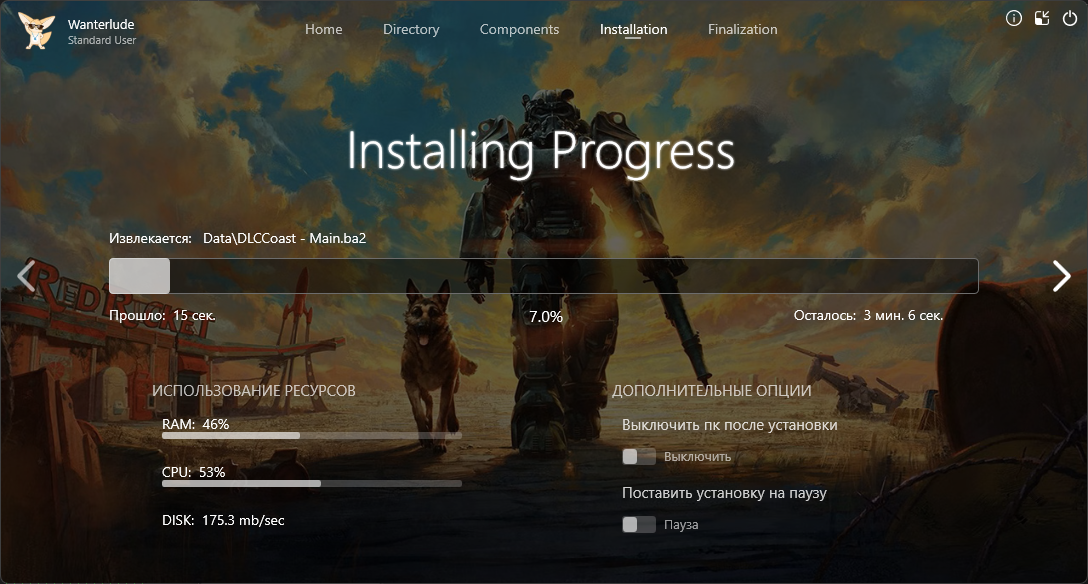Click the 'Пауза' label text
1088x584 pixels.
point(681,525)
